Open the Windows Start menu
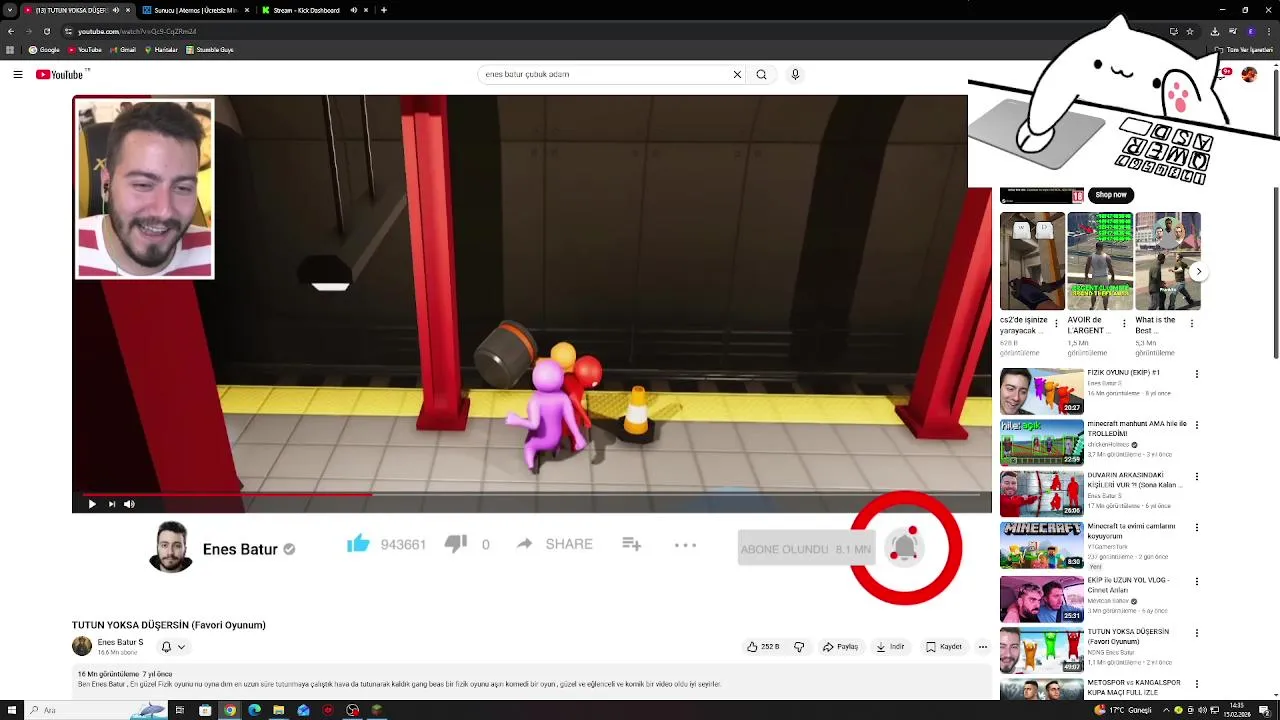The image size is (1280, 720). tap(11, 710)
